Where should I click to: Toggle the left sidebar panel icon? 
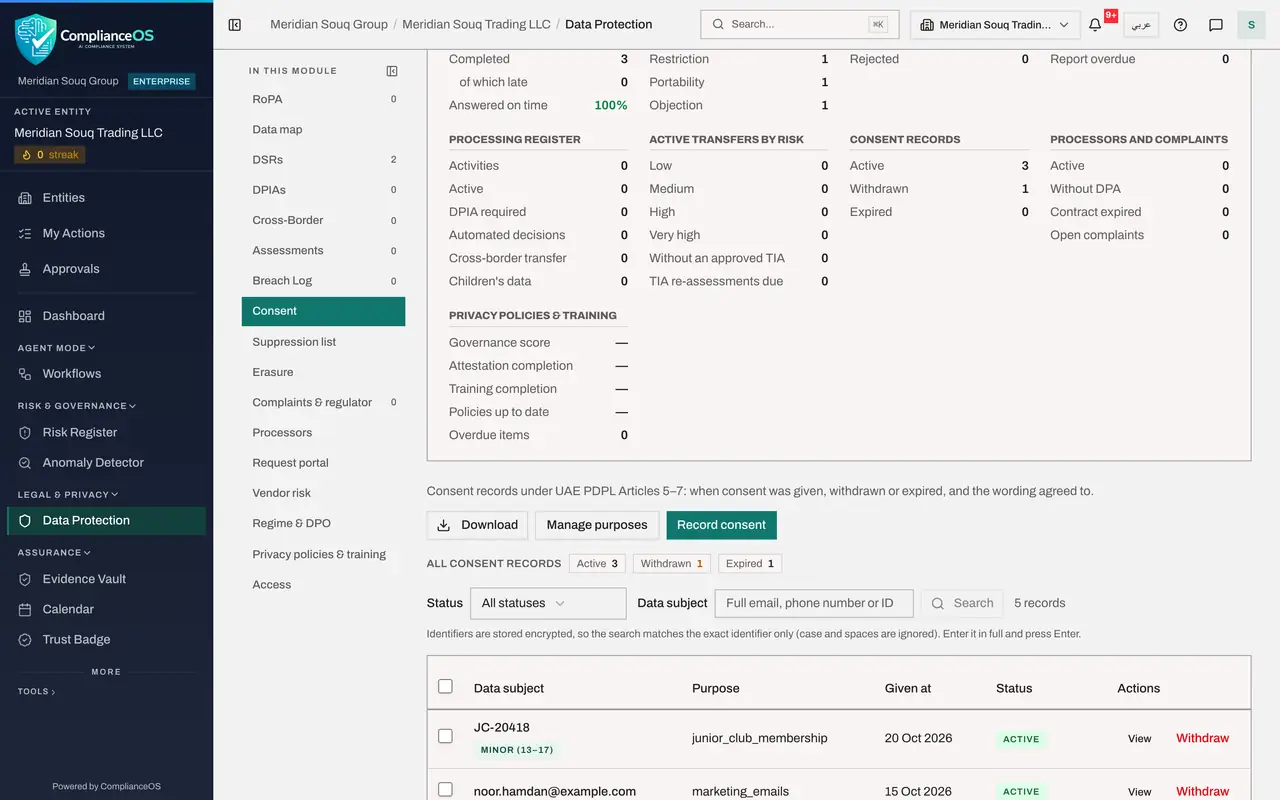coord(235,24)
